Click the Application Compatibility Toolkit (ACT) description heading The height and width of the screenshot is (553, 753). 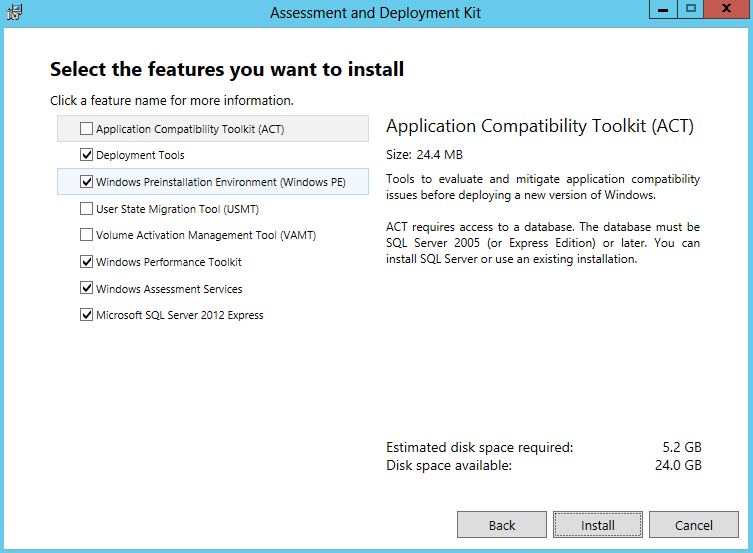point(540,126)
